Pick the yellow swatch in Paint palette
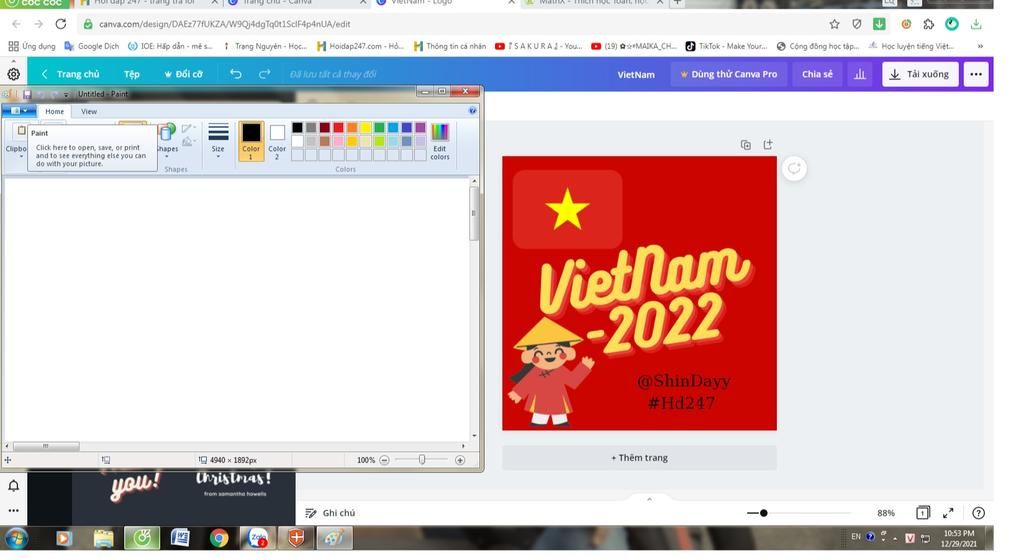 [x=366, y=127]
